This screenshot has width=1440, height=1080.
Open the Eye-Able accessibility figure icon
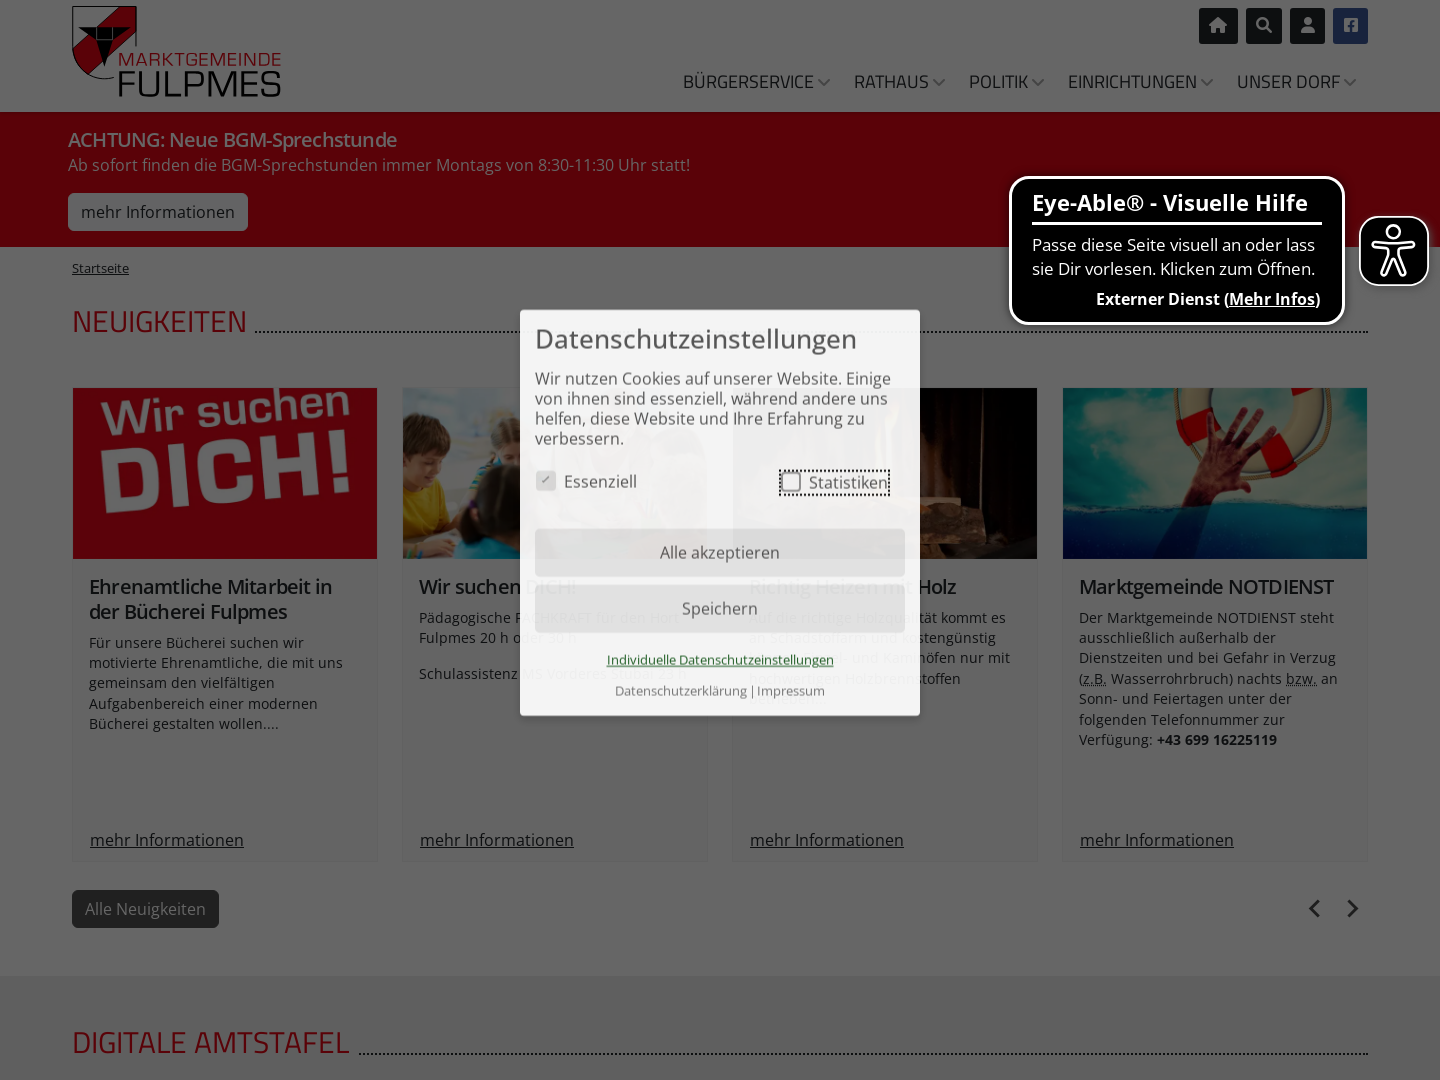coord(1394,251)
